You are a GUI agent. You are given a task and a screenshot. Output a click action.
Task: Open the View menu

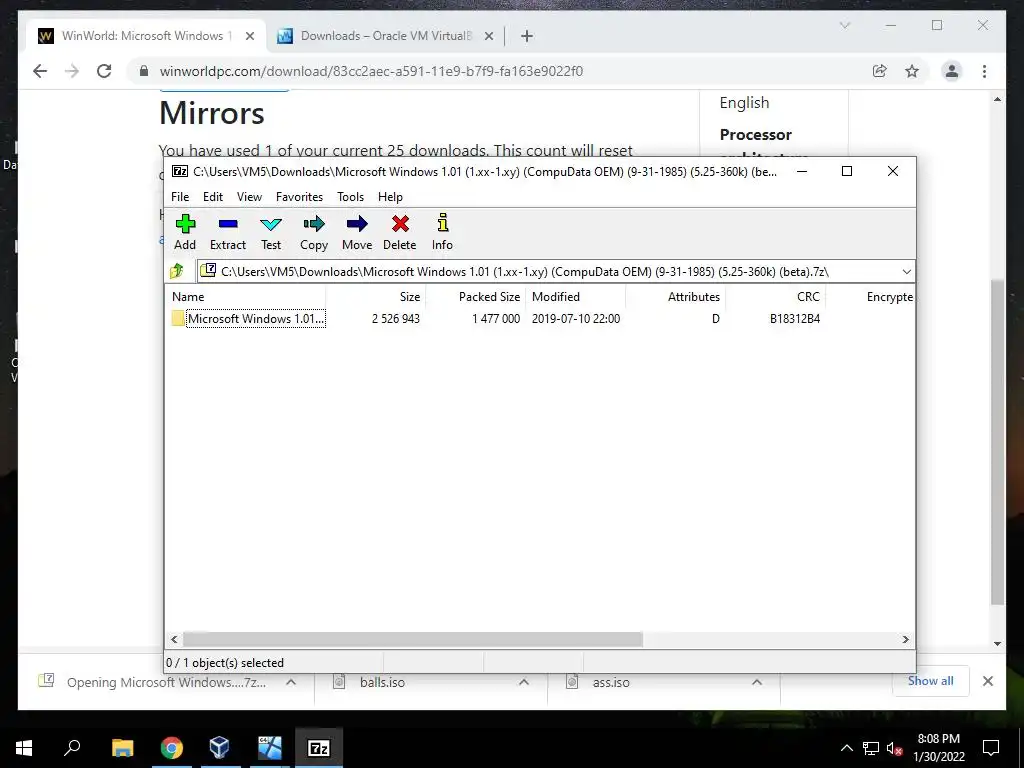[249, 197]
